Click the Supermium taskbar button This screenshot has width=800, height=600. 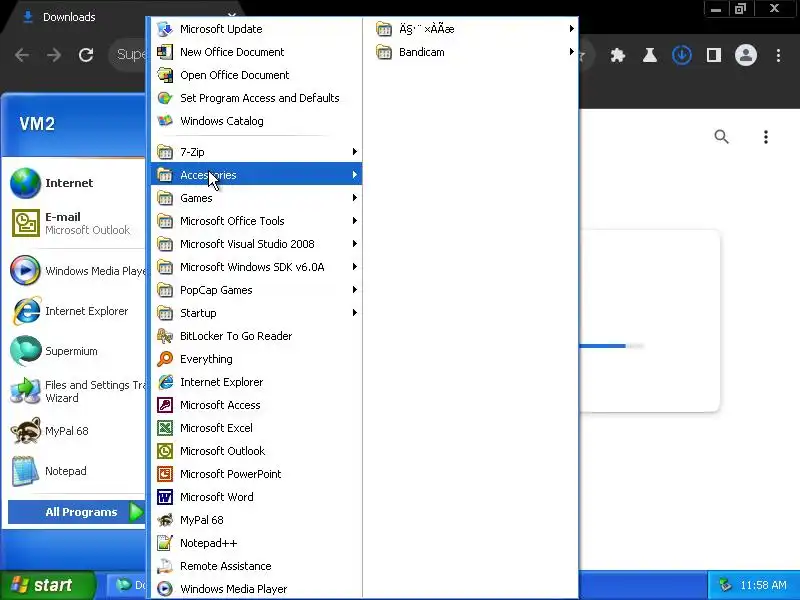point(128,585)
